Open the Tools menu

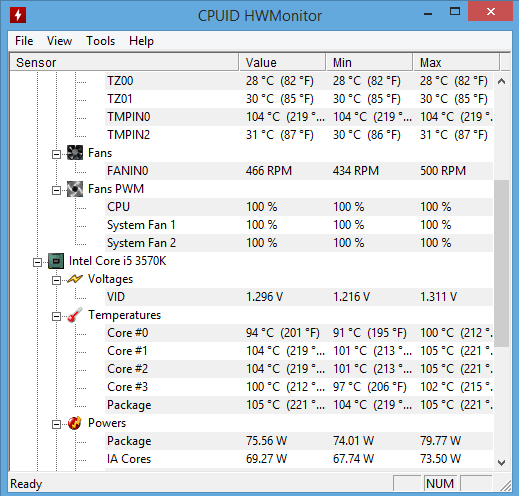pos(101,41)
